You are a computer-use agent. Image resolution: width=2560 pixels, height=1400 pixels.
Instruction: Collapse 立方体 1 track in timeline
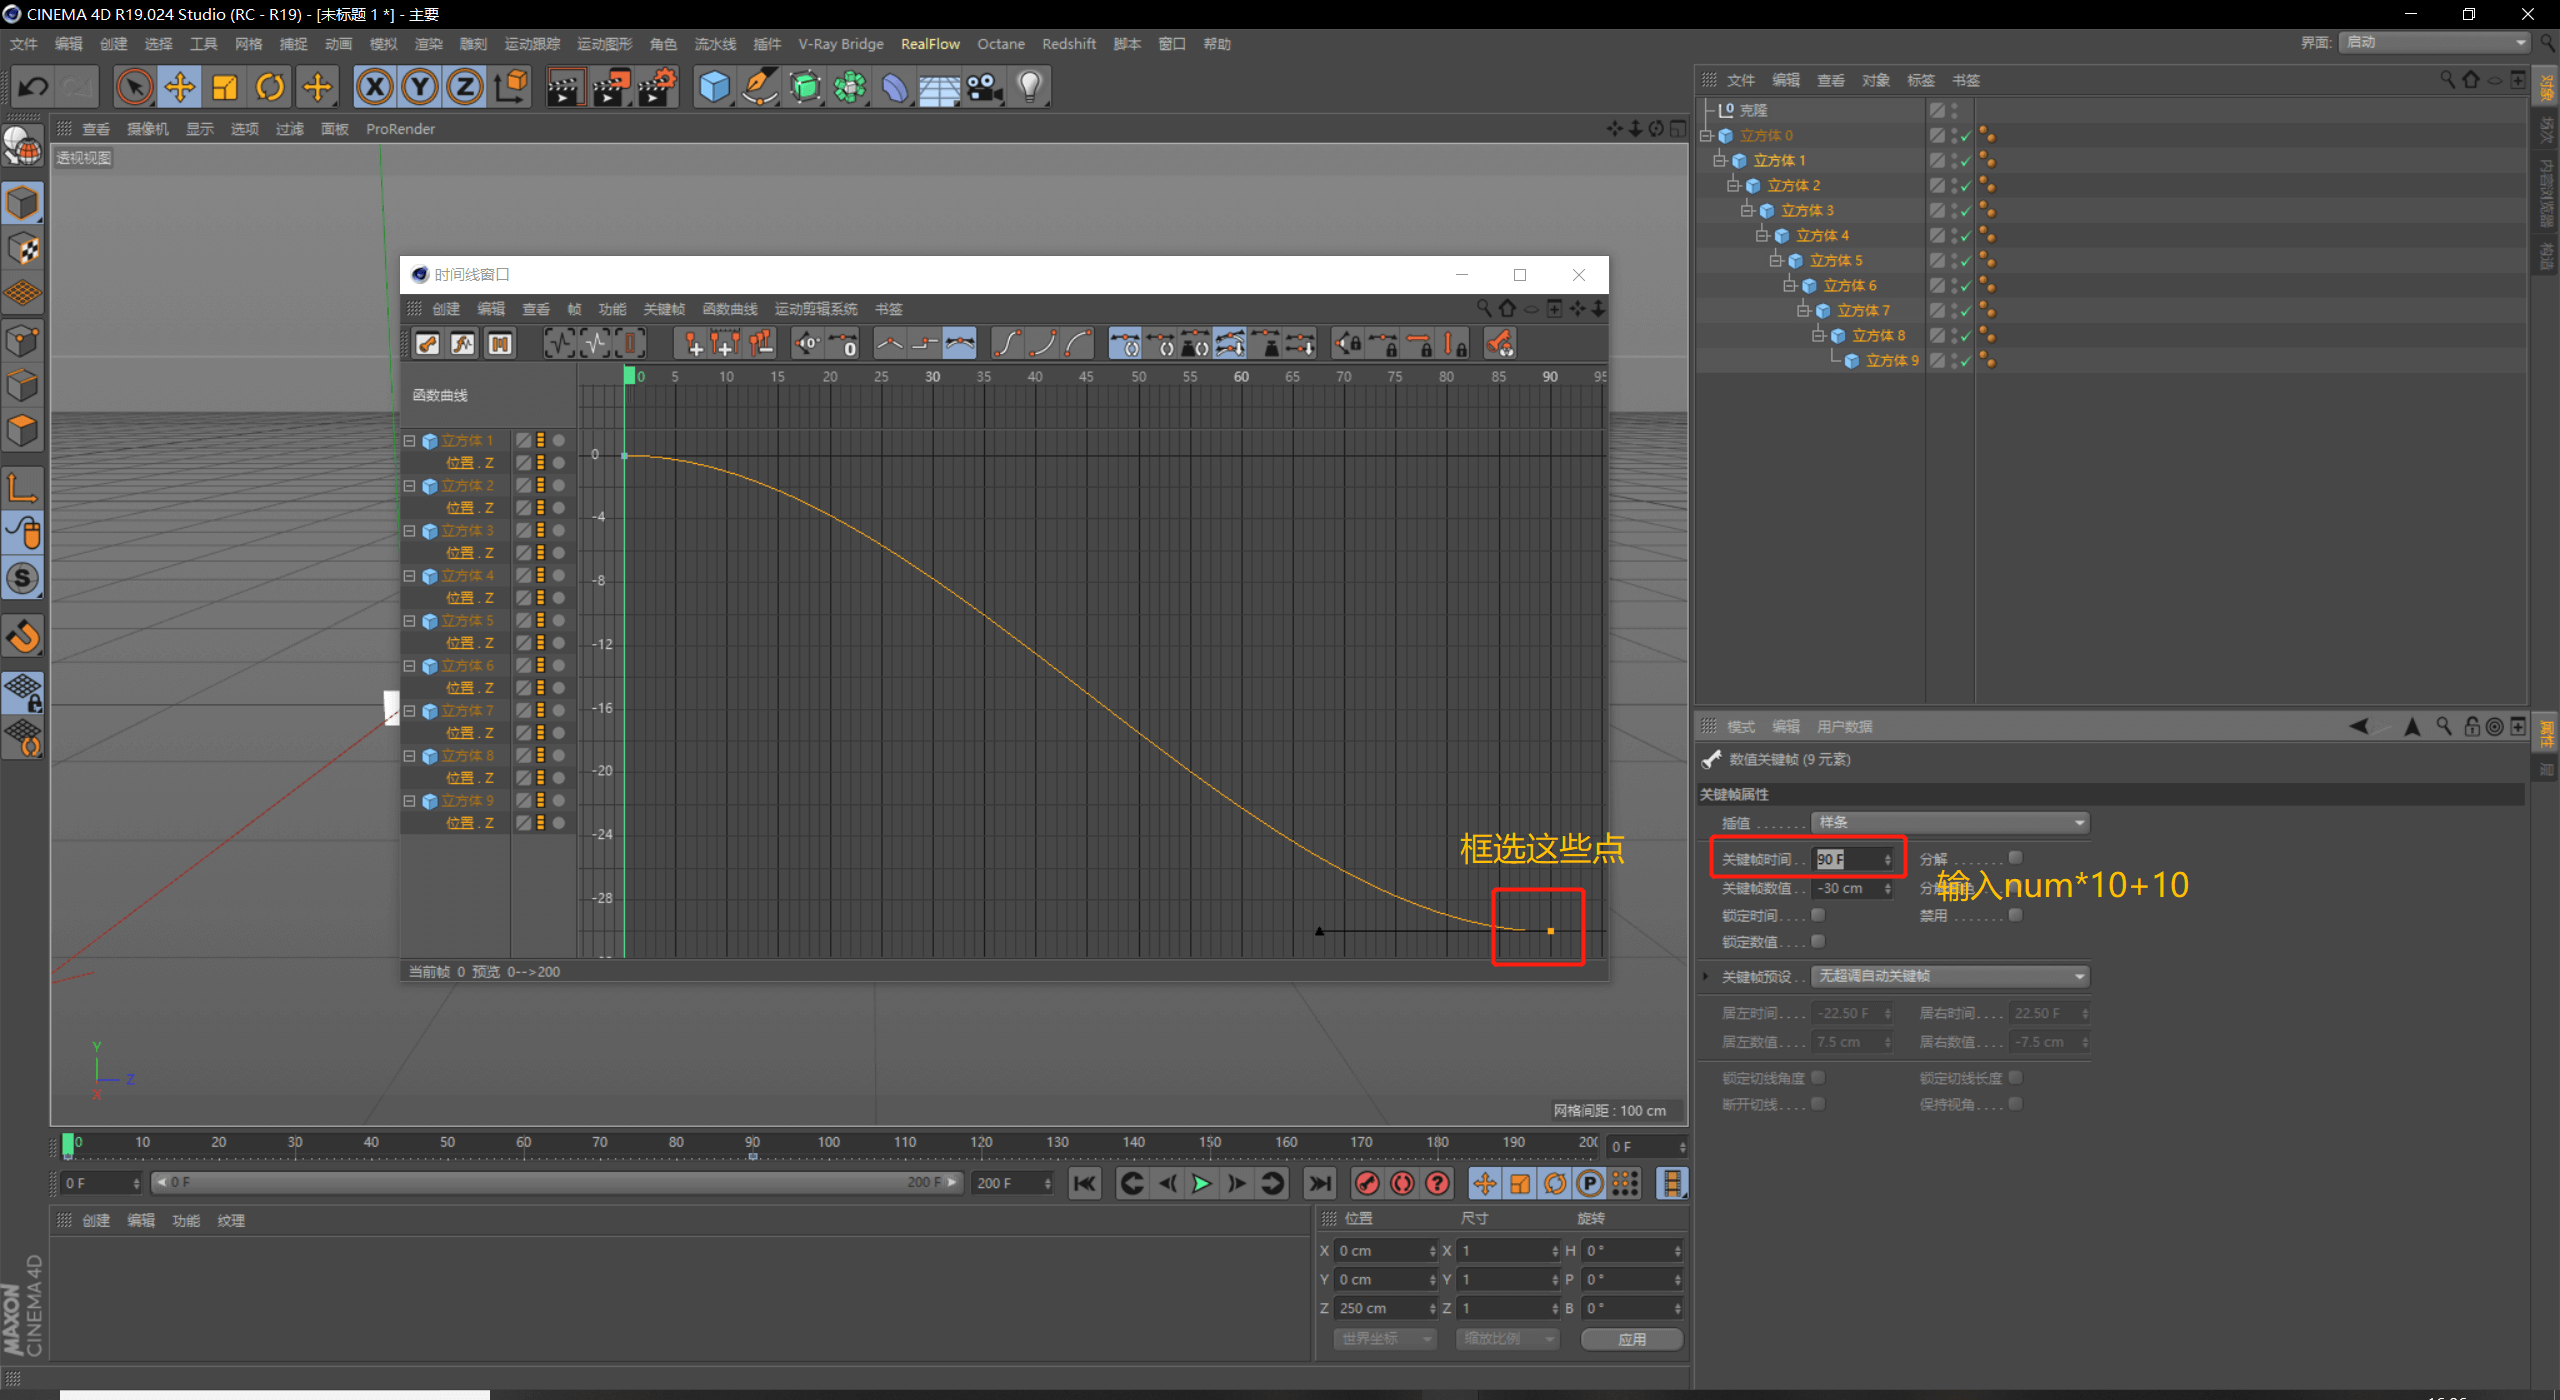(409, 441)
